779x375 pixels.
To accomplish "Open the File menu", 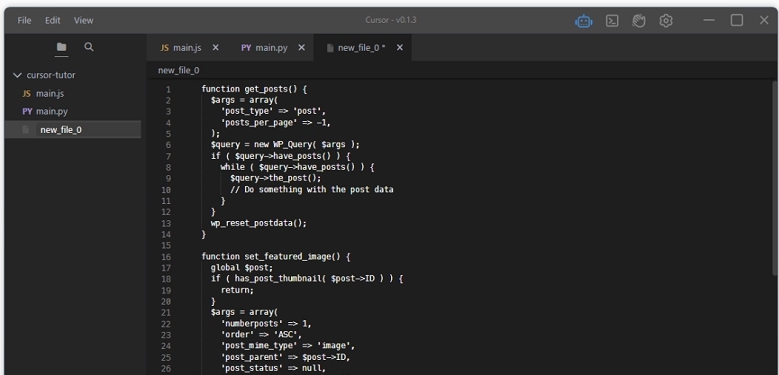I will point(24,20).
